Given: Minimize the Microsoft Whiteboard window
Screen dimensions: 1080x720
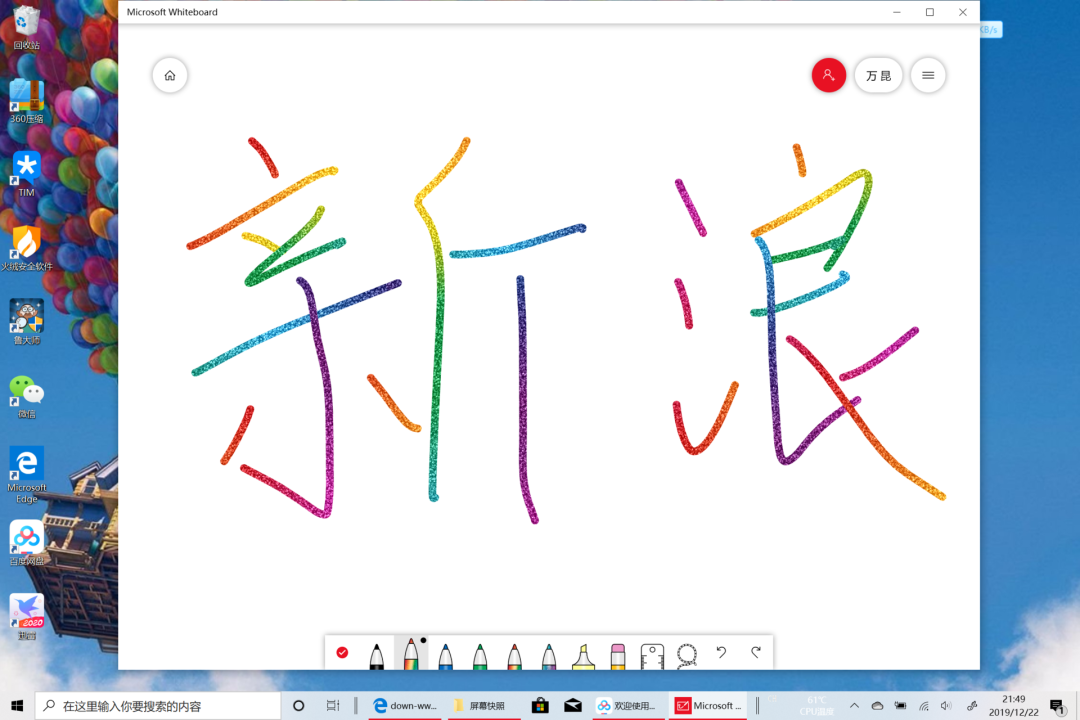Looking at the screenshot, I should tap(897, 12).
